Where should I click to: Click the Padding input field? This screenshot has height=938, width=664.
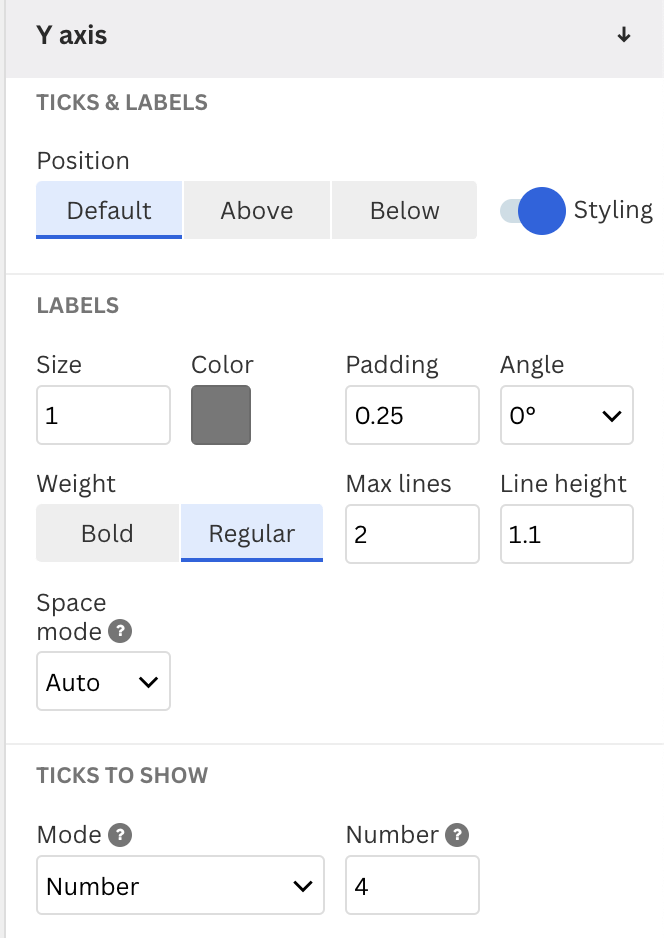[x=412, y=415]
